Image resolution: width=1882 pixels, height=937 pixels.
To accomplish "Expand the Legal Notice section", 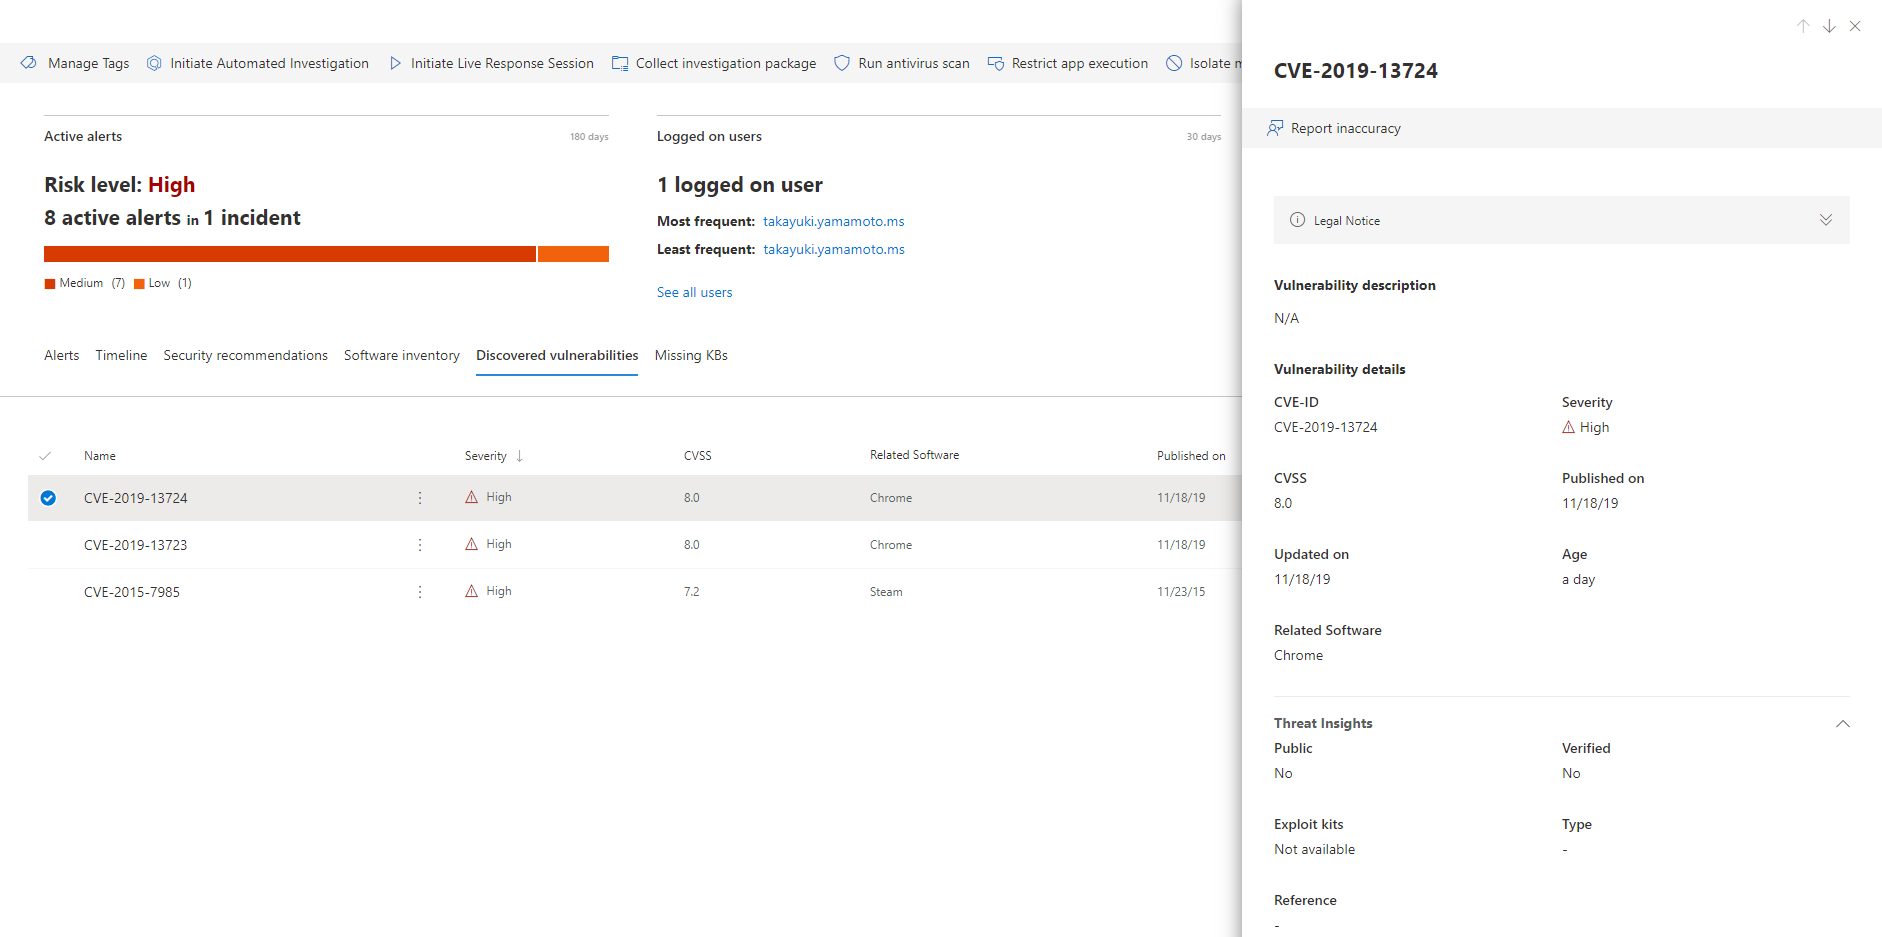I will (1825, 220).
